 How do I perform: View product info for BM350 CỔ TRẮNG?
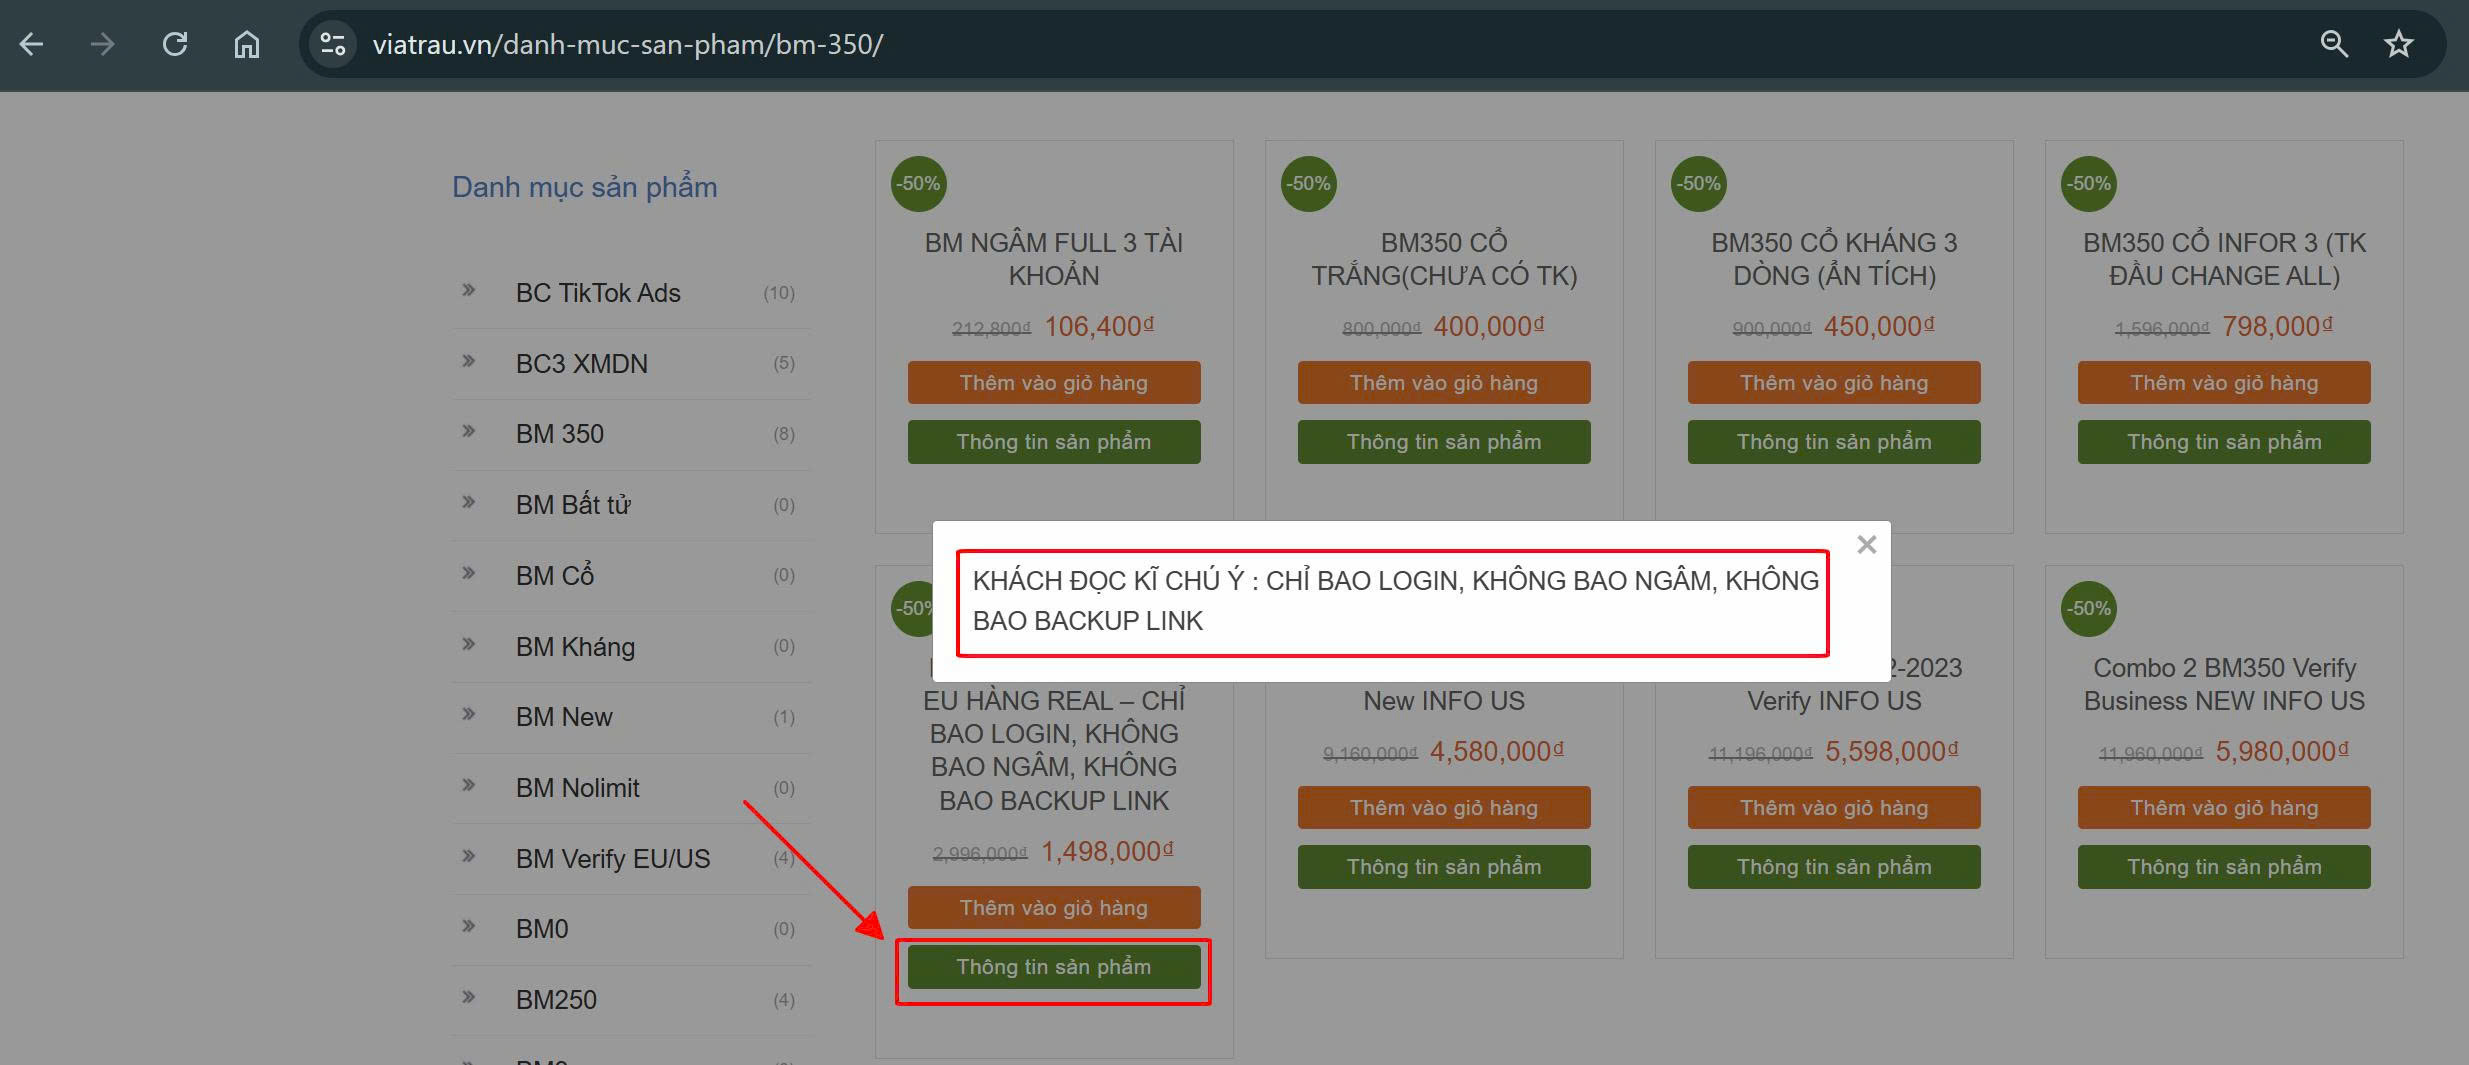[1443, 442]
